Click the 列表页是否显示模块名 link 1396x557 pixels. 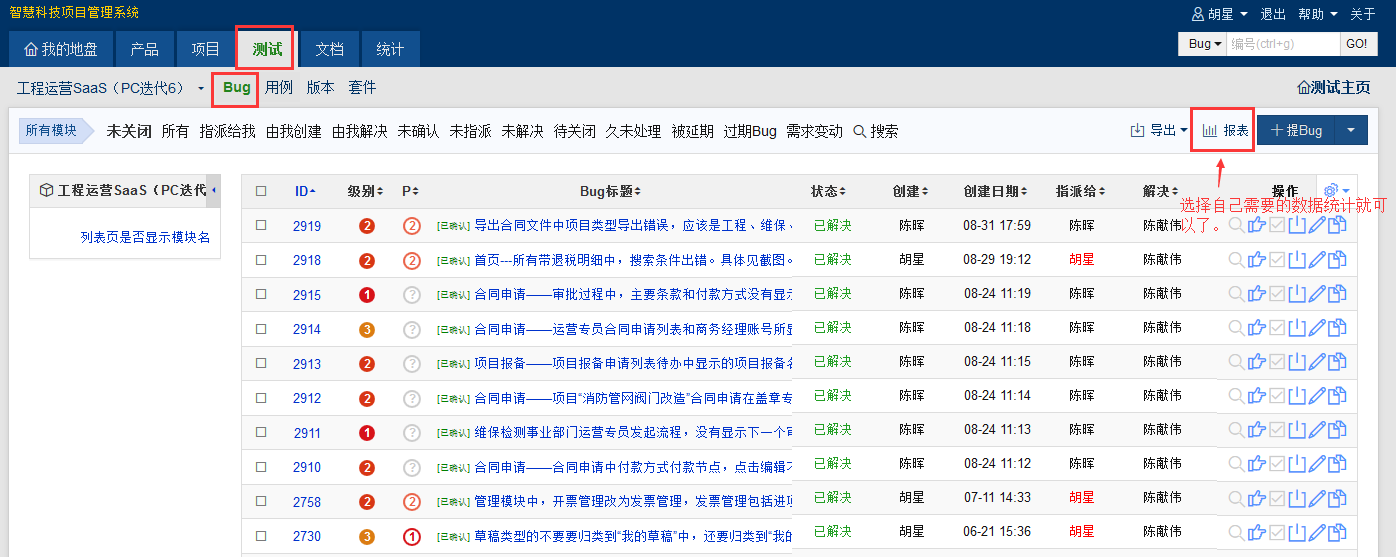(x=146, y=237)
